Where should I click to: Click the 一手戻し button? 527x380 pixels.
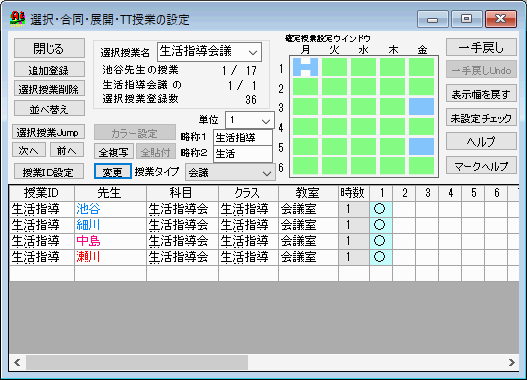click(x=481, y=47)
